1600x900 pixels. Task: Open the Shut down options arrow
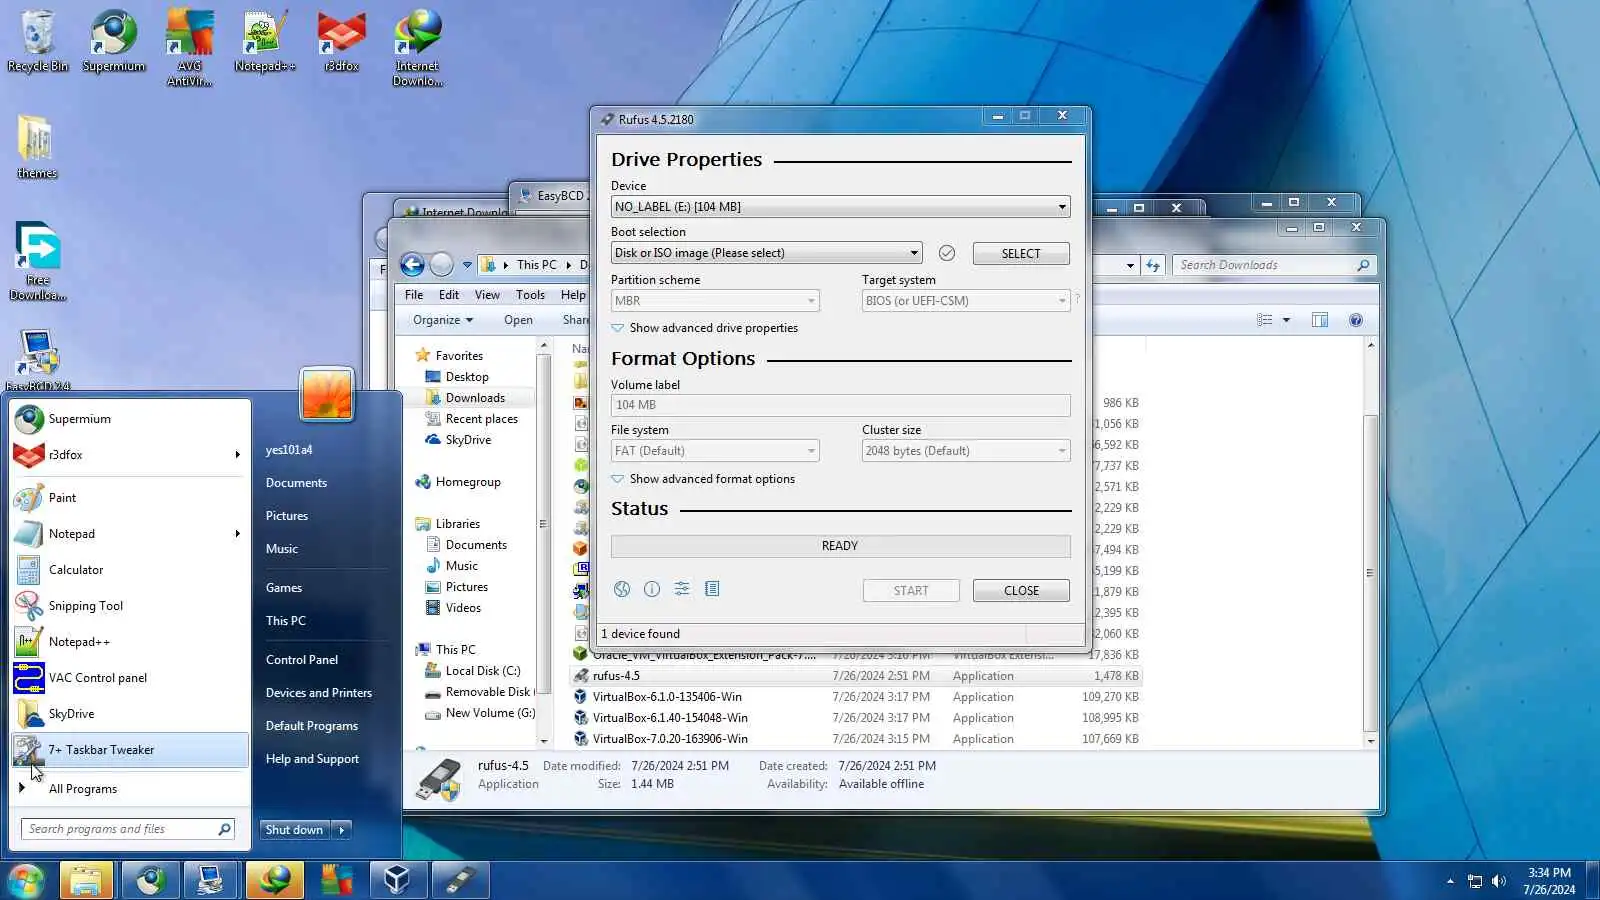pyautogui.click(x=341, y=830)
